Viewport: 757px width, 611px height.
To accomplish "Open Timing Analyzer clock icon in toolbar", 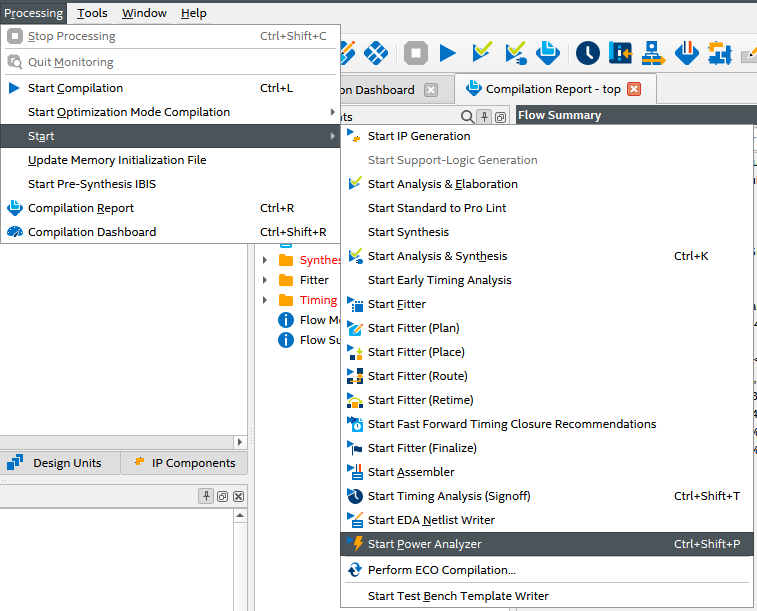I will click(588, 52).
